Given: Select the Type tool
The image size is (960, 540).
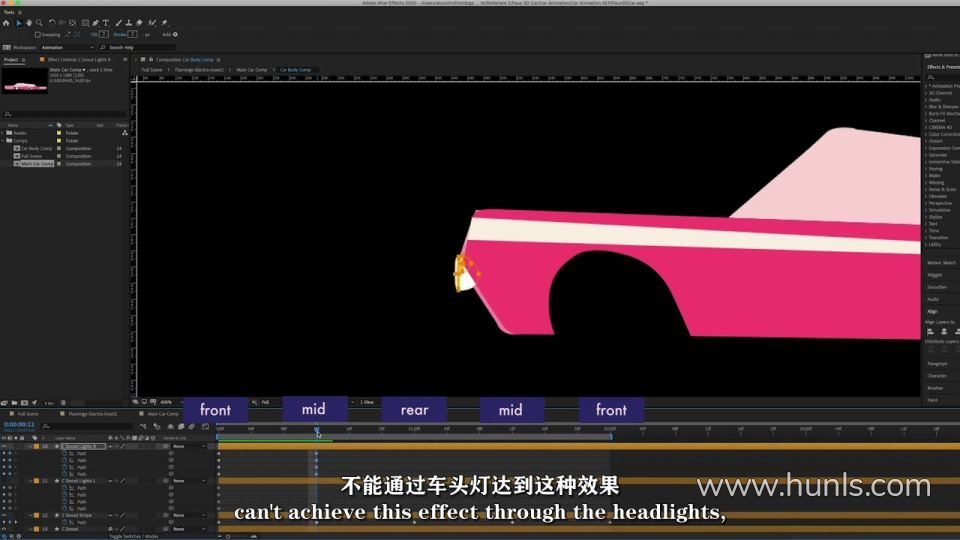Looking at the screenshot, I should pyautogui.click(x=106, y=23).
